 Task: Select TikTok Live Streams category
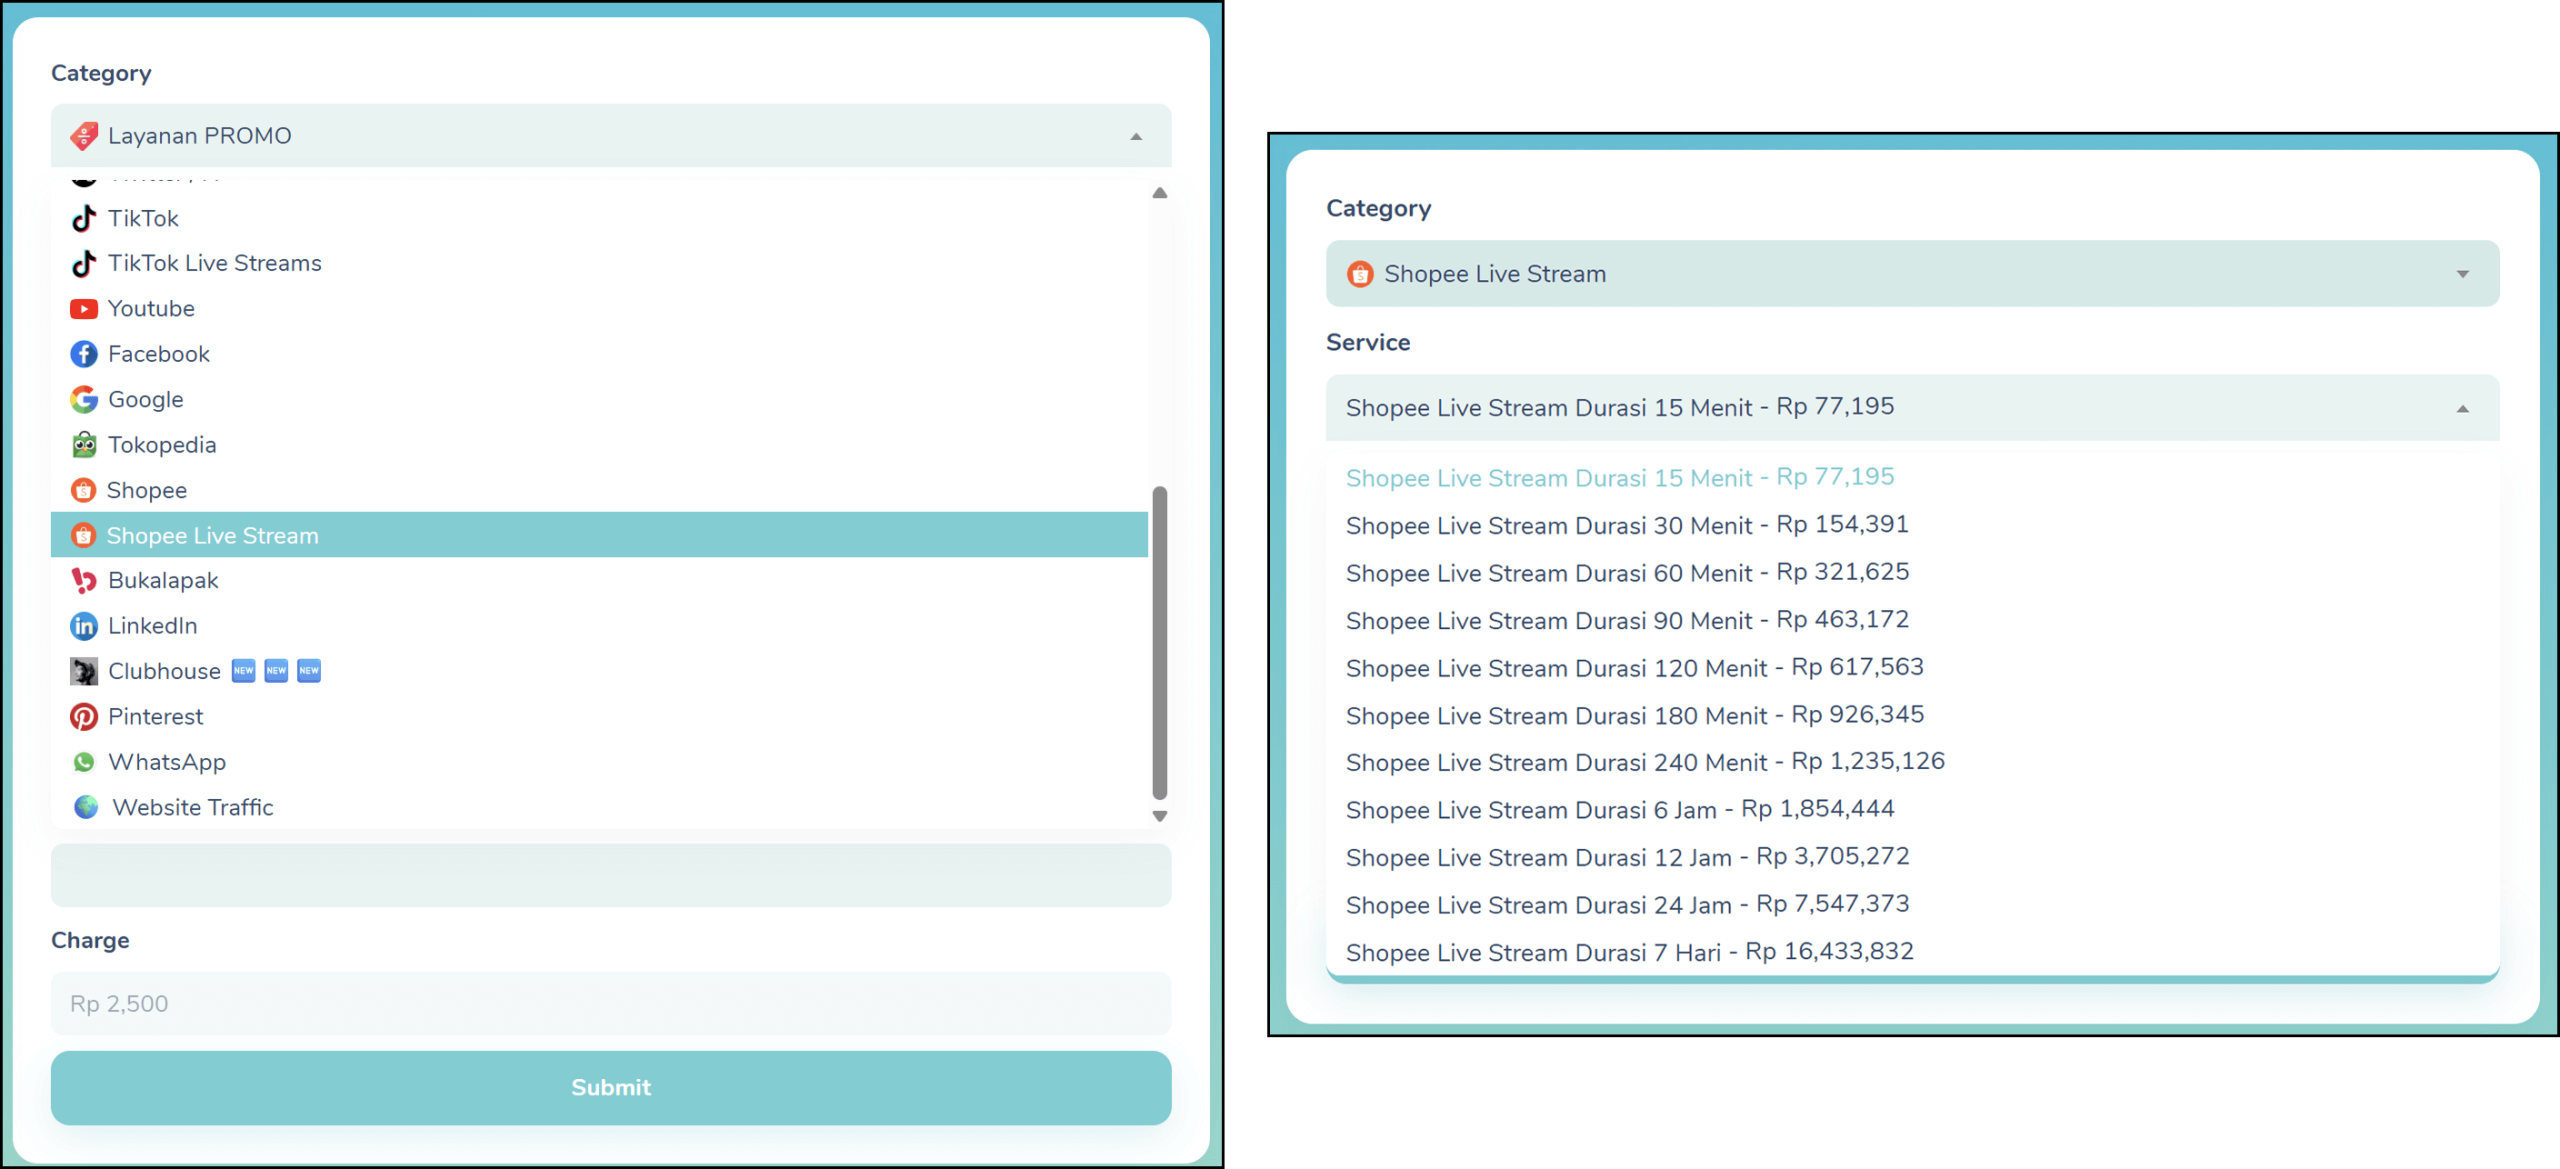click(x=214, y=263)
